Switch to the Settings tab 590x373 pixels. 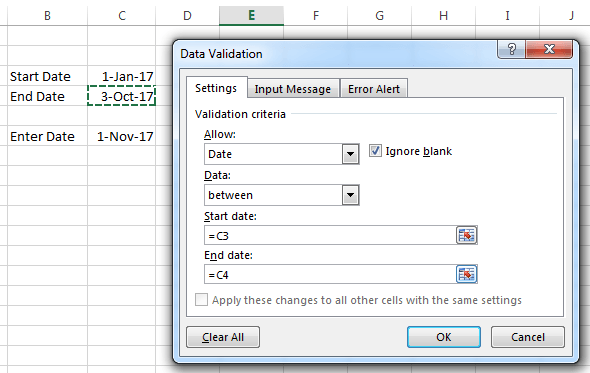pos(216,88)
